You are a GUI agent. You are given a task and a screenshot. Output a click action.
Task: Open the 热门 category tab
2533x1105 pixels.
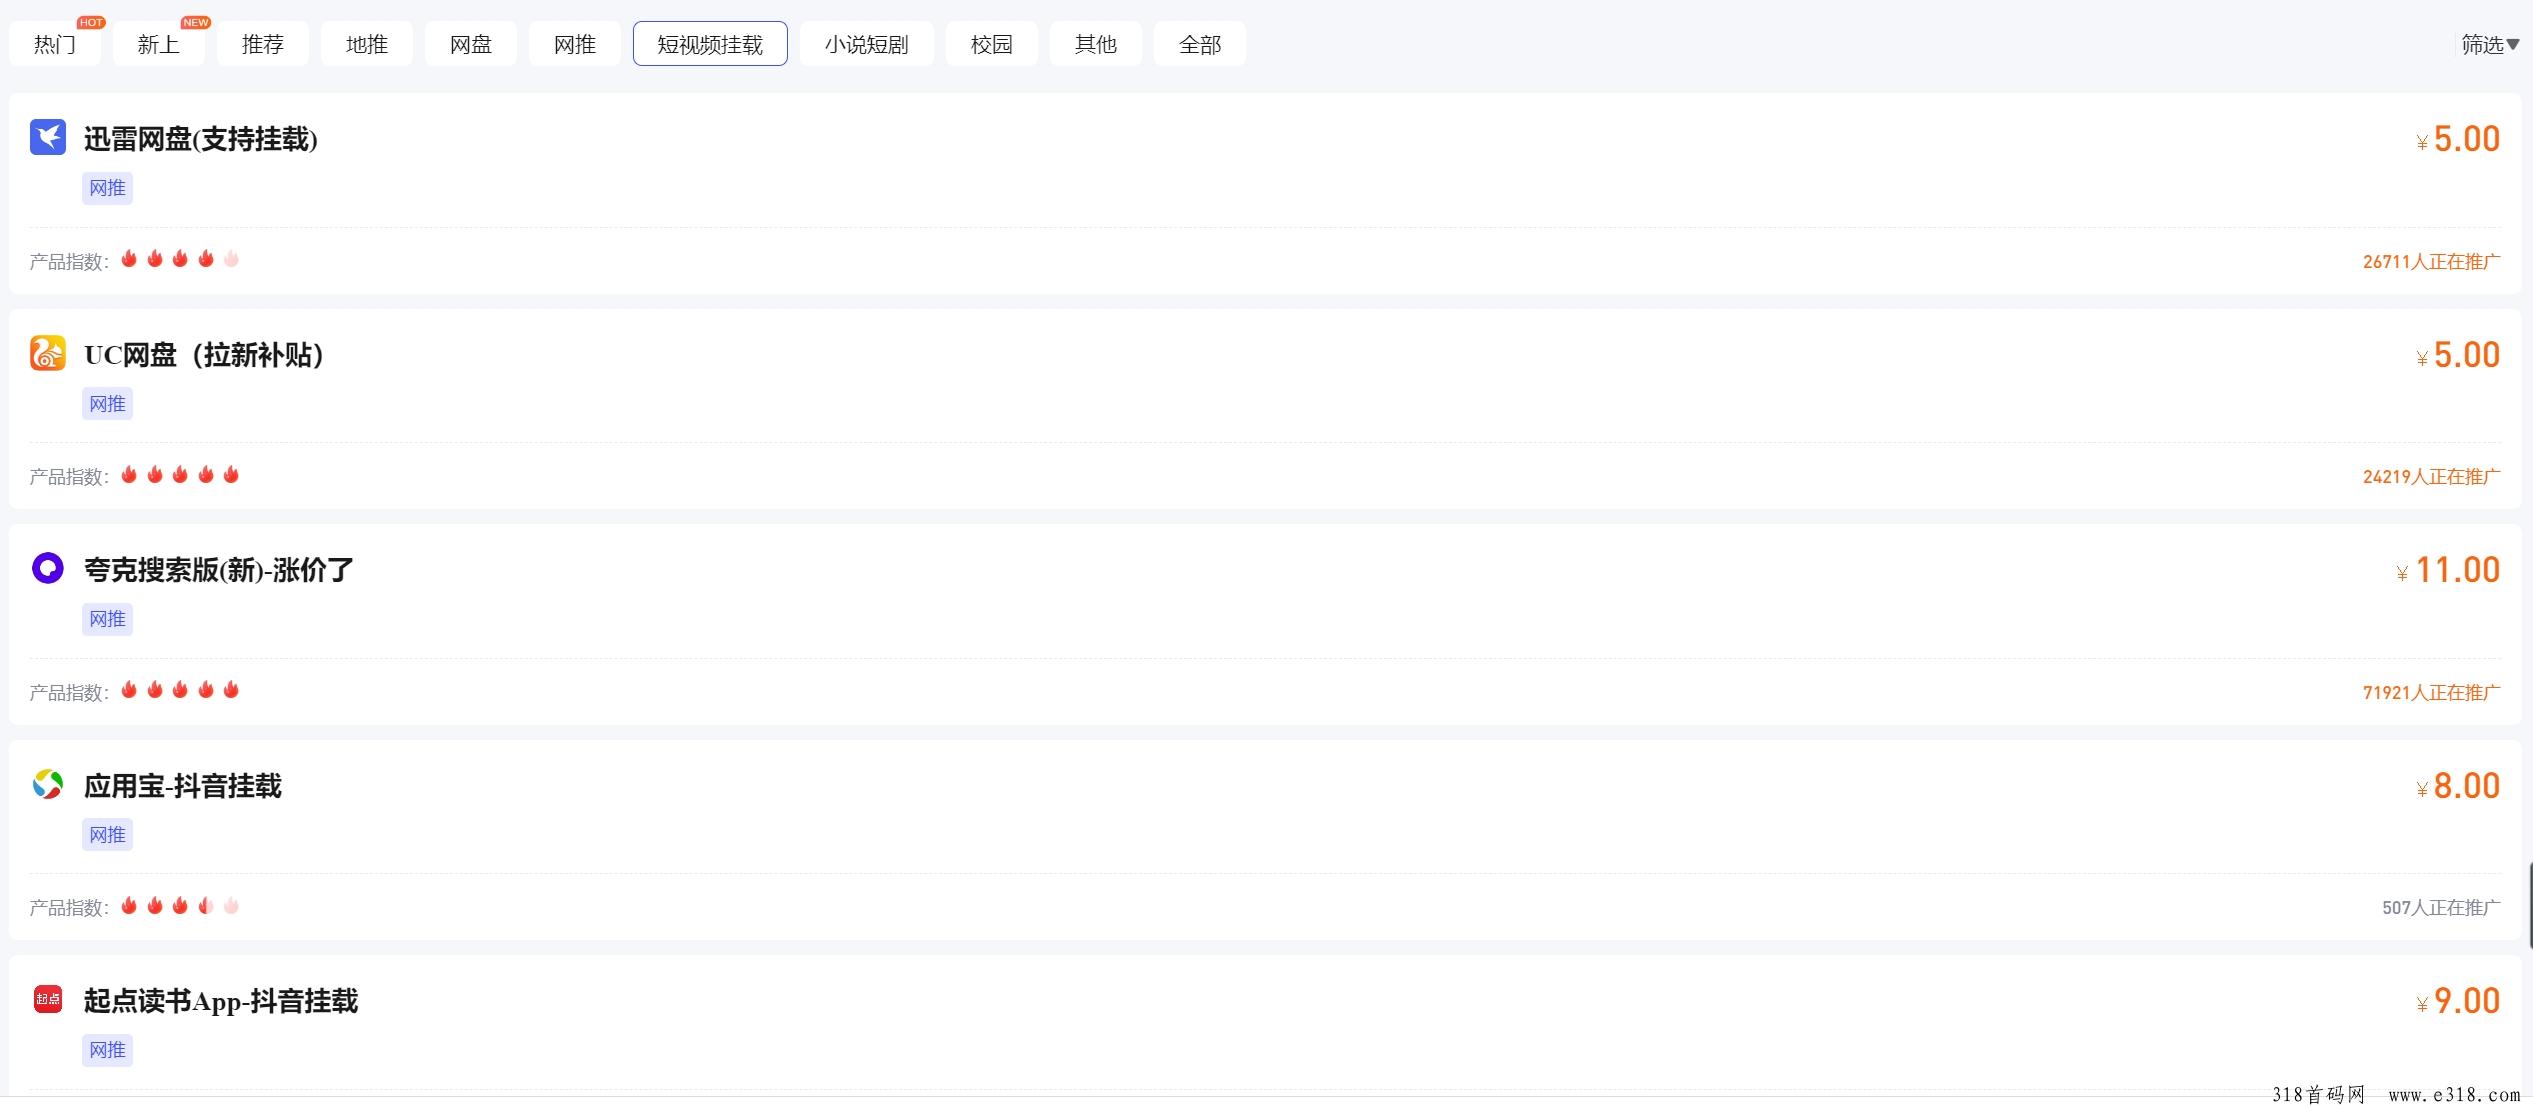[55, 44]
